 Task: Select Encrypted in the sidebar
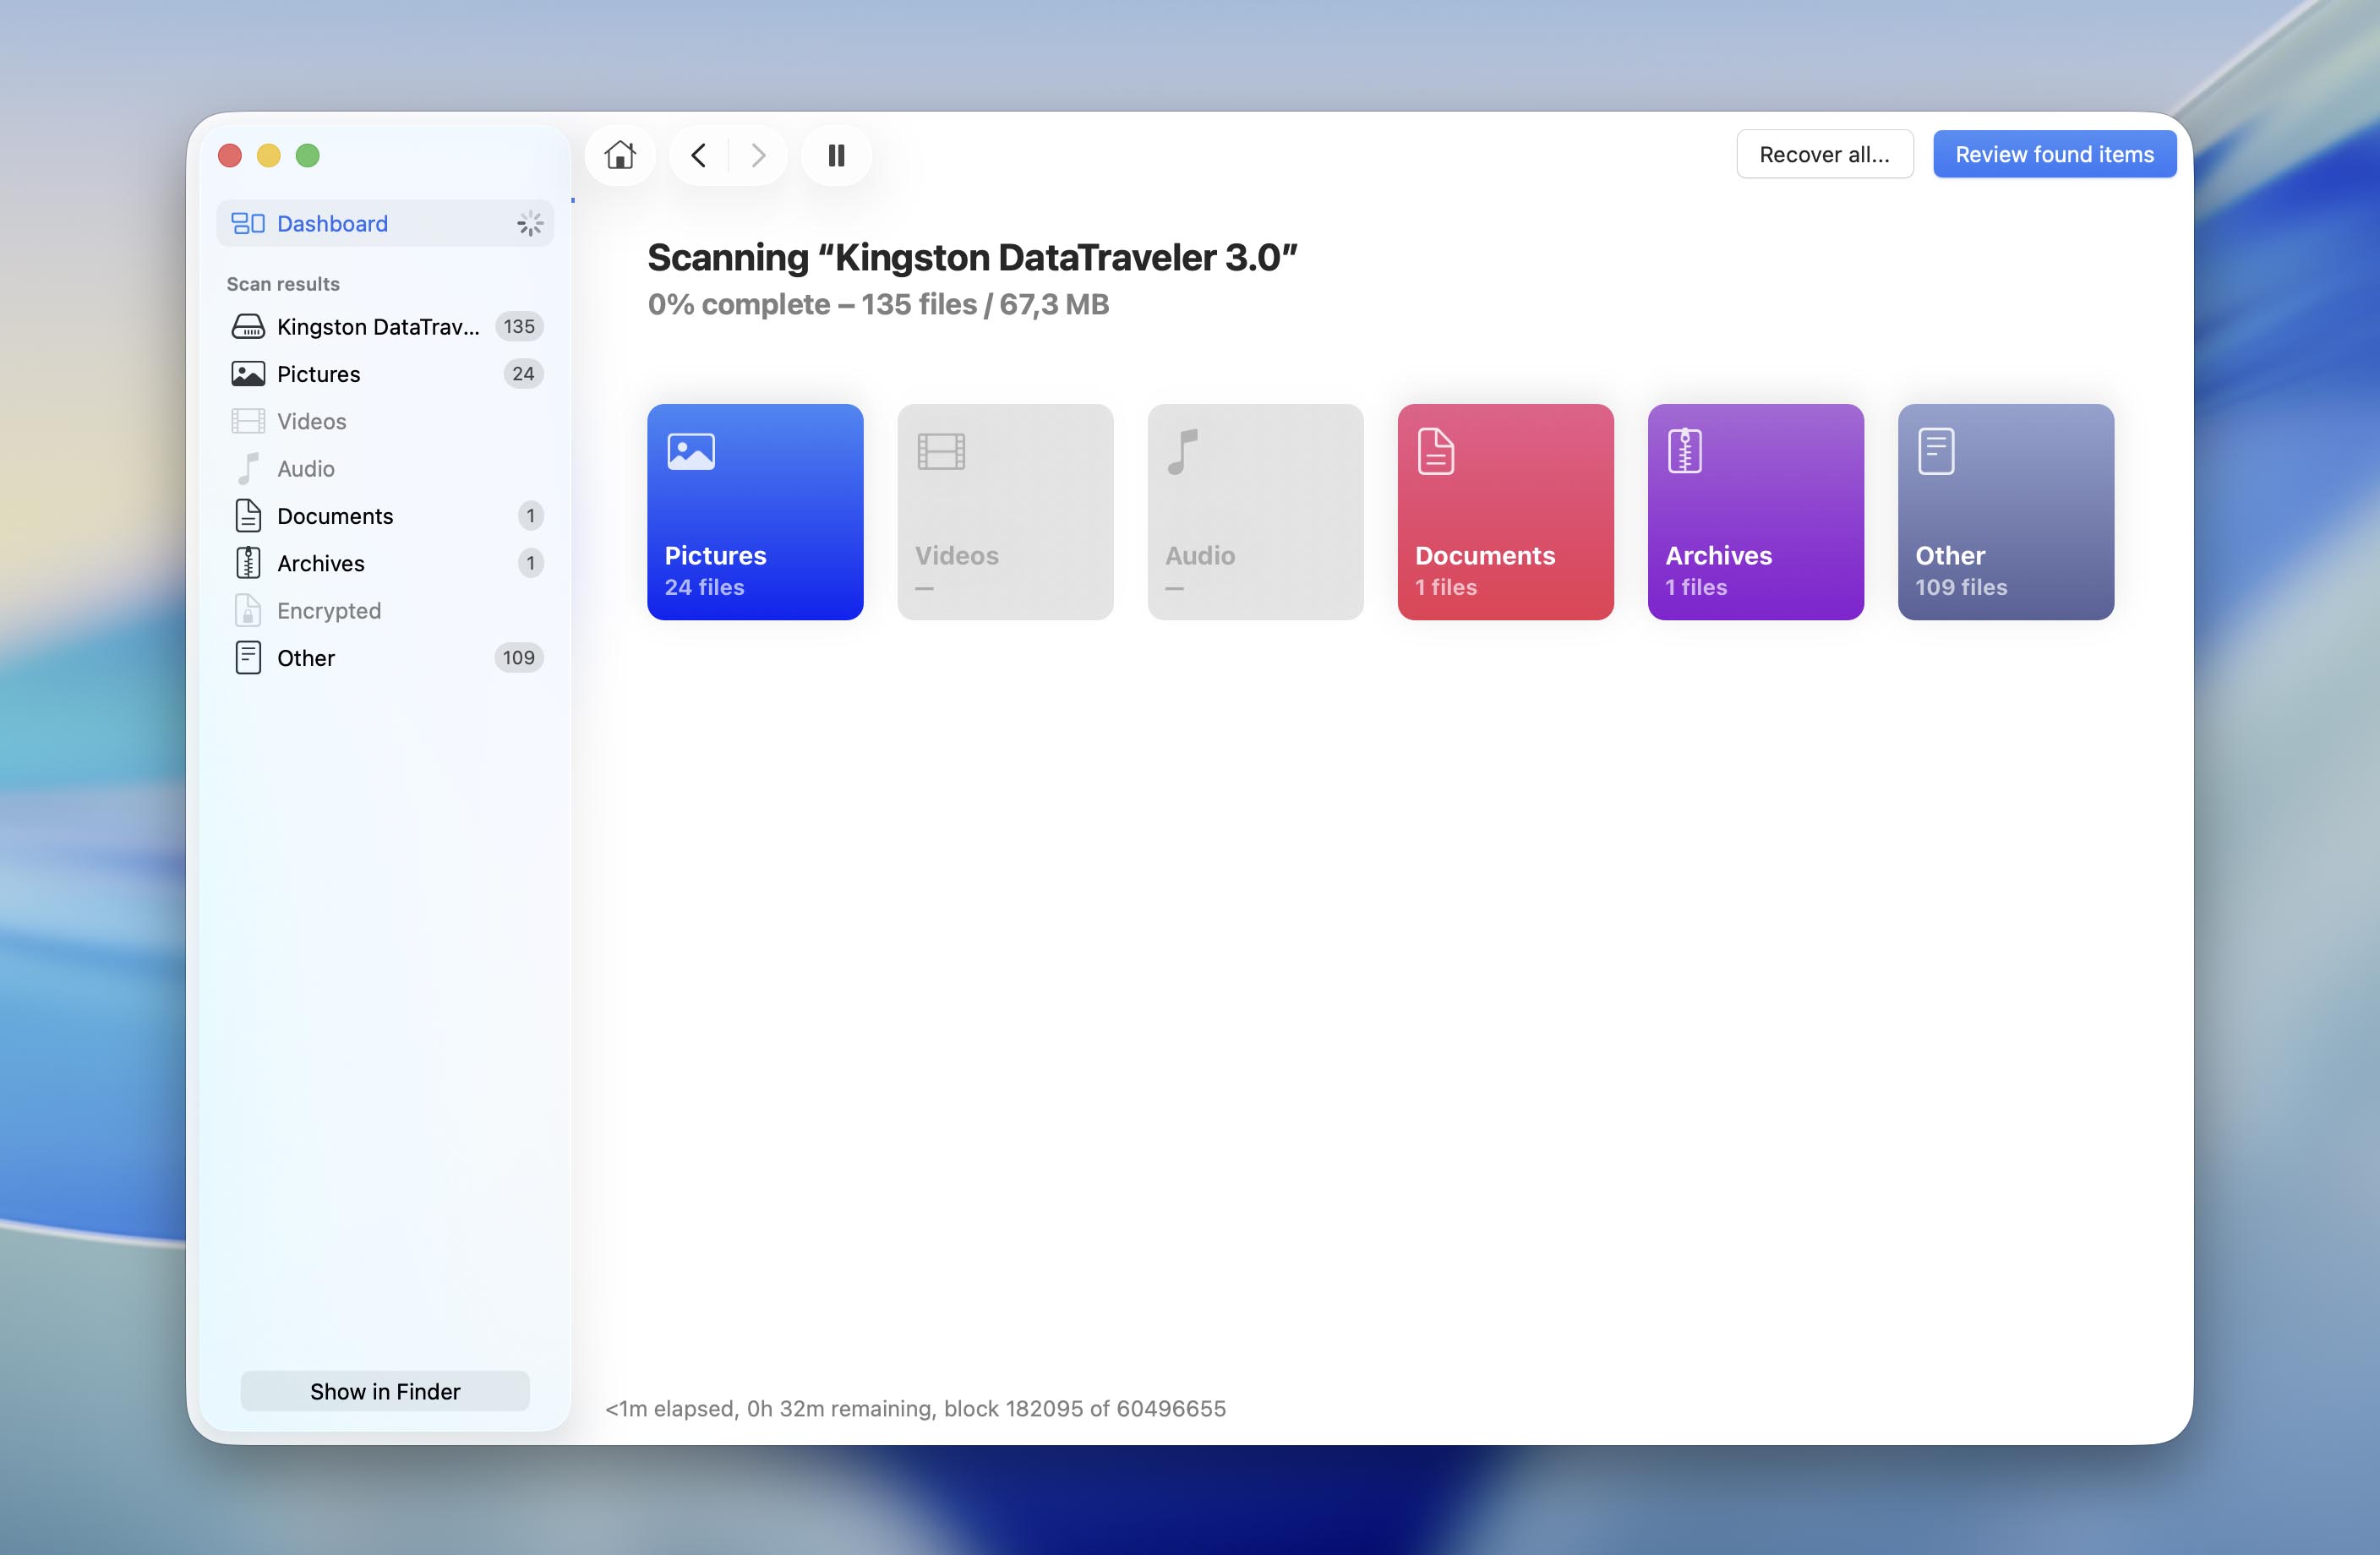tap(385, 611)
